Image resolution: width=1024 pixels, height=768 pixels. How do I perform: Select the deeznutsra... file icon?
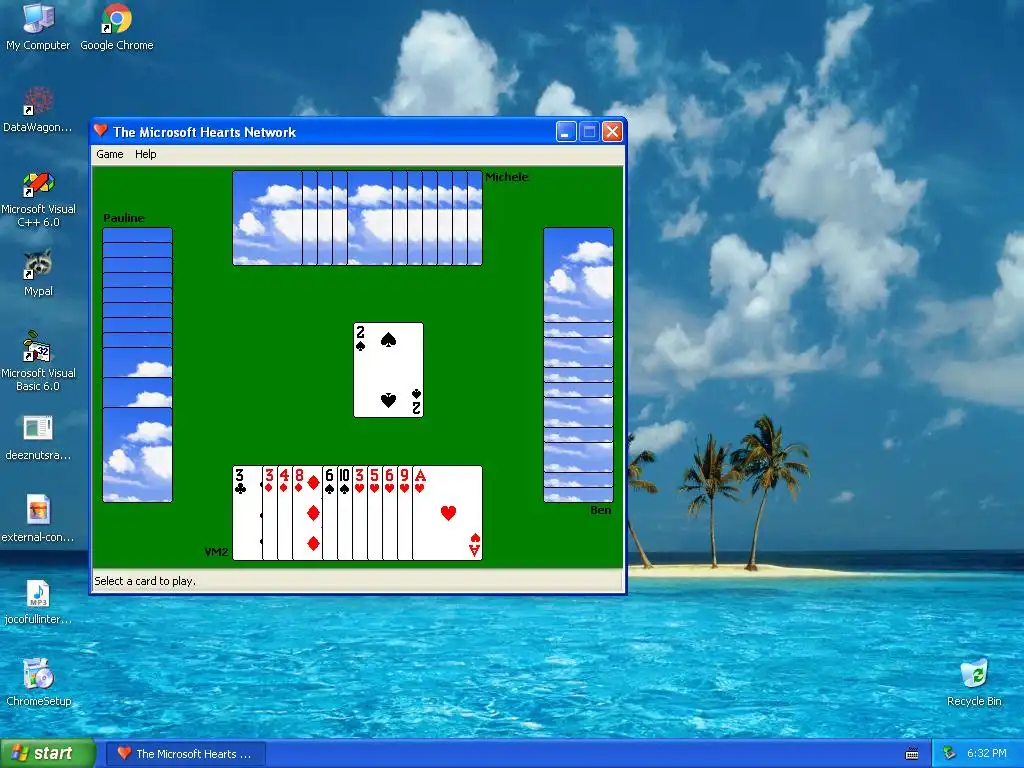pos(38,438)
